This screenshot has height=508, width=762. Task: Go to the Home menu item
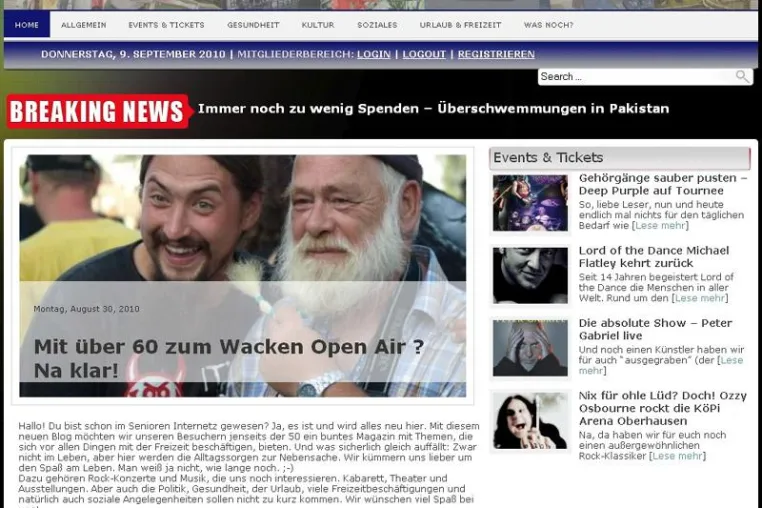pyautogui.click(x=27, y=25)
